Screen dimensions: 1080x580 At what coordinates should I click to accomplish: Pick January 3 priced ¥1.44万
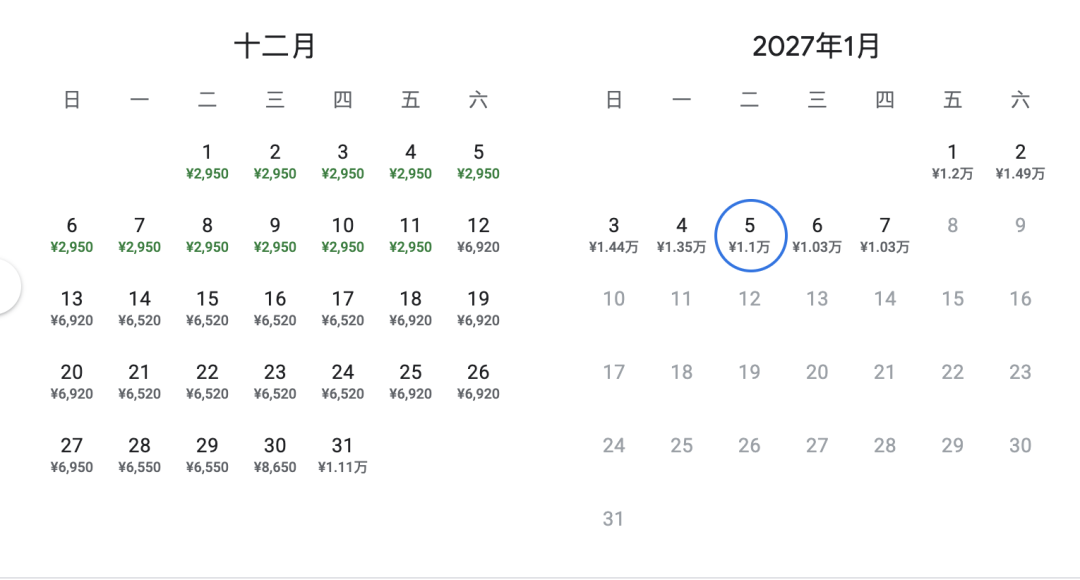pos(614,235)
